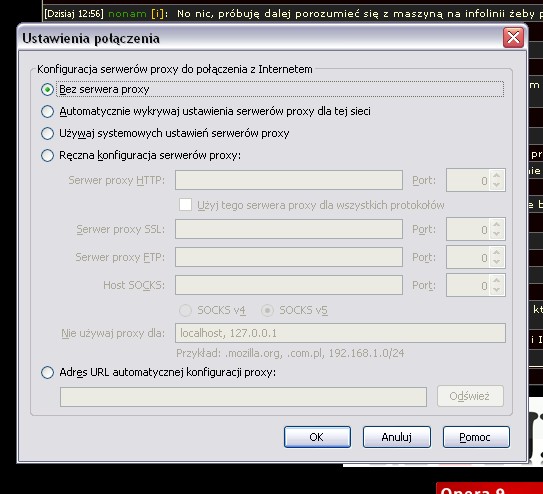Decrease the SOCKS port with down arrow

click(497, 290)
